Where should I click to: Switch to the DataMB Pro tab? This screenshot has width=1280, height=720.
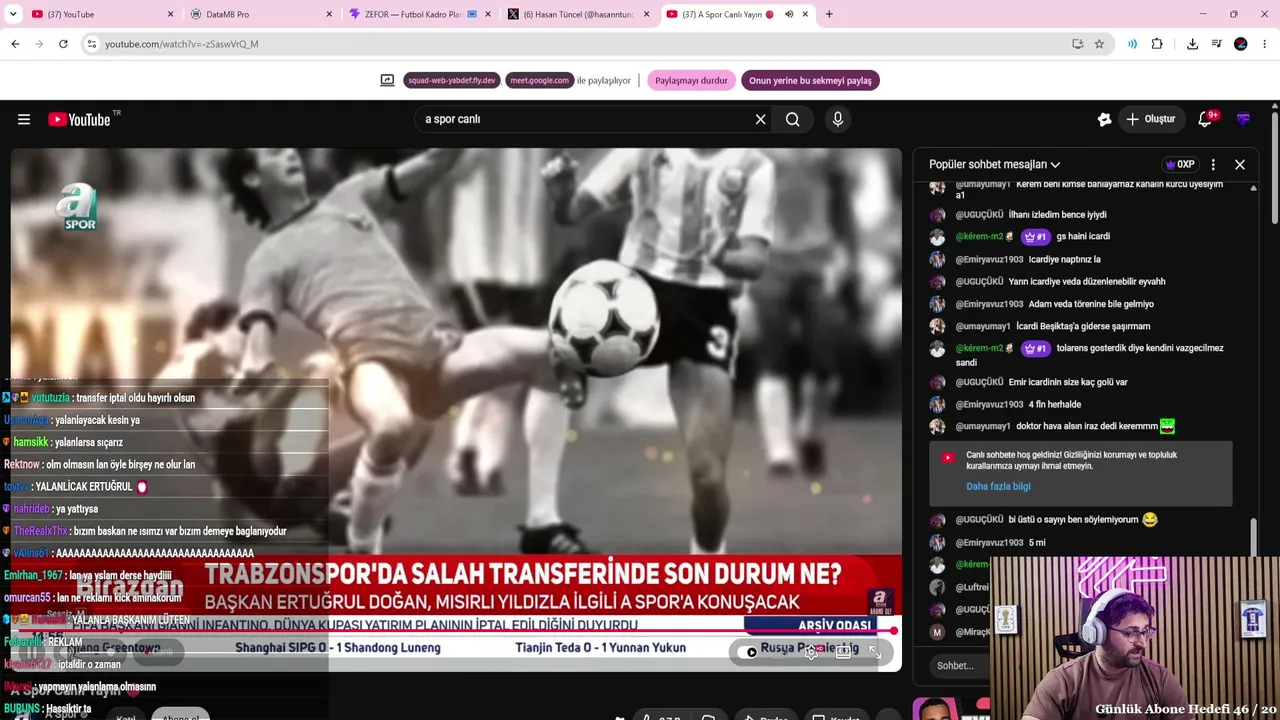(260, 14)
